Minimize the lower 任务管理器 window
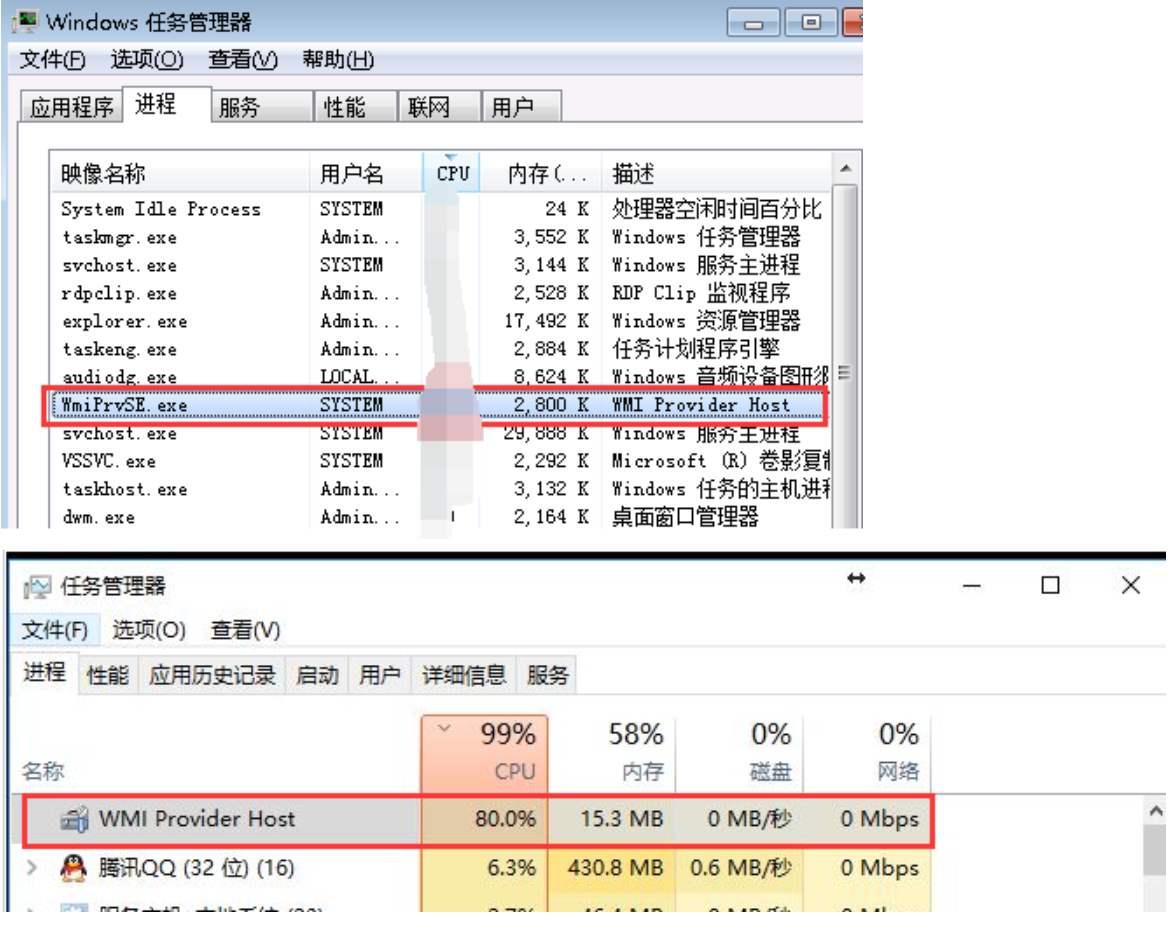Viewport: 1175px width, 940px height. [x=972, y=585]
